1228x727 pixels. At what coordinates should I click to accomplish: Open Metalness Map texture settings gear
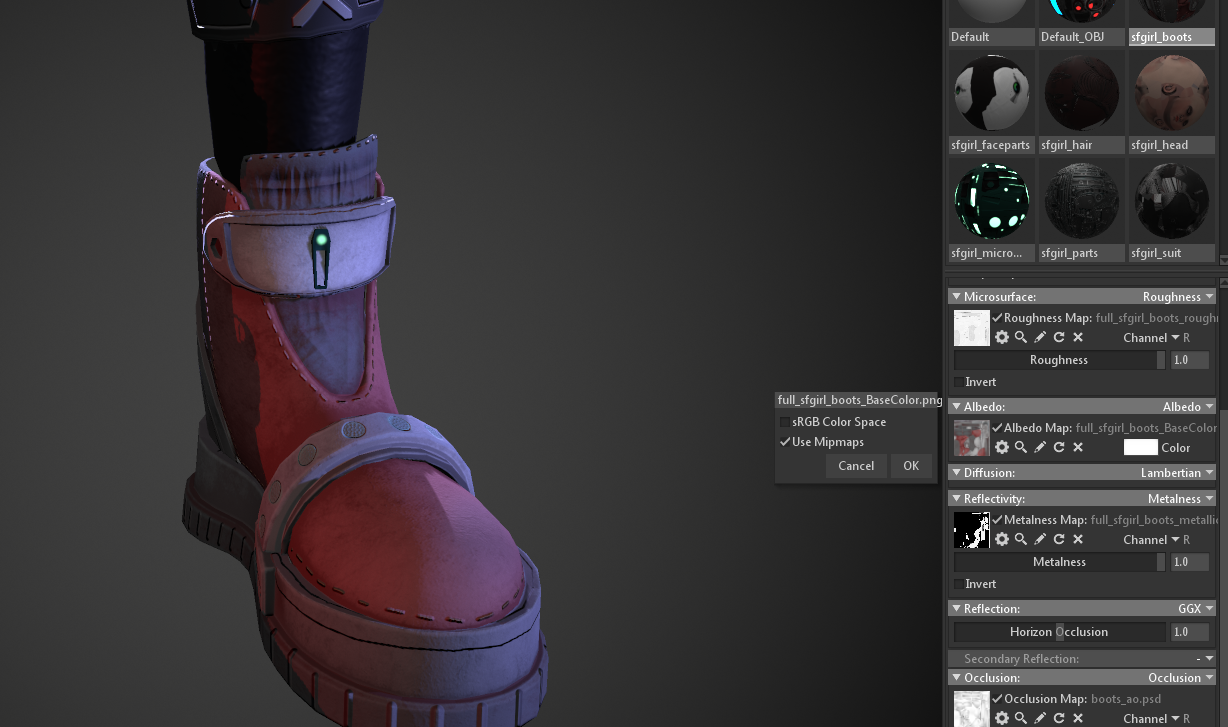[x=1002, y=540]
